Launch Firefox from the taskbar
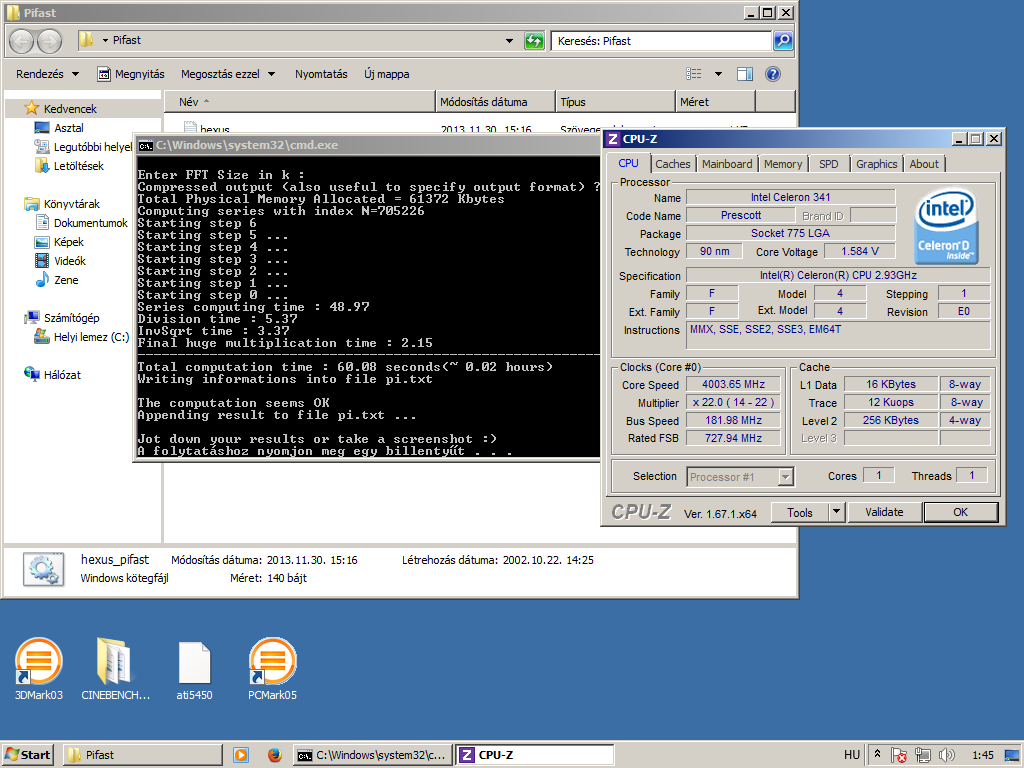Screen dimensions: 1024x768 pyautogui.click(x=275, y=755)
